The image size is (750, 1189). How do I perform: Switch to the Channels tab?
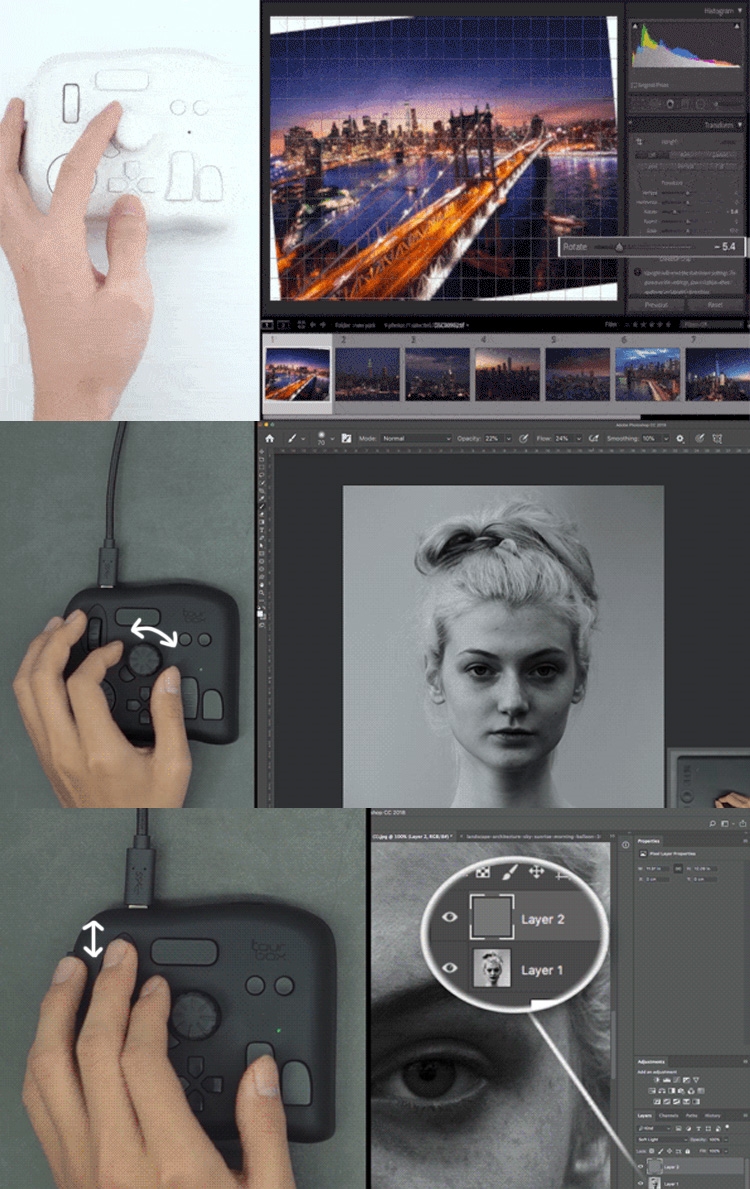click(668, 1115)
